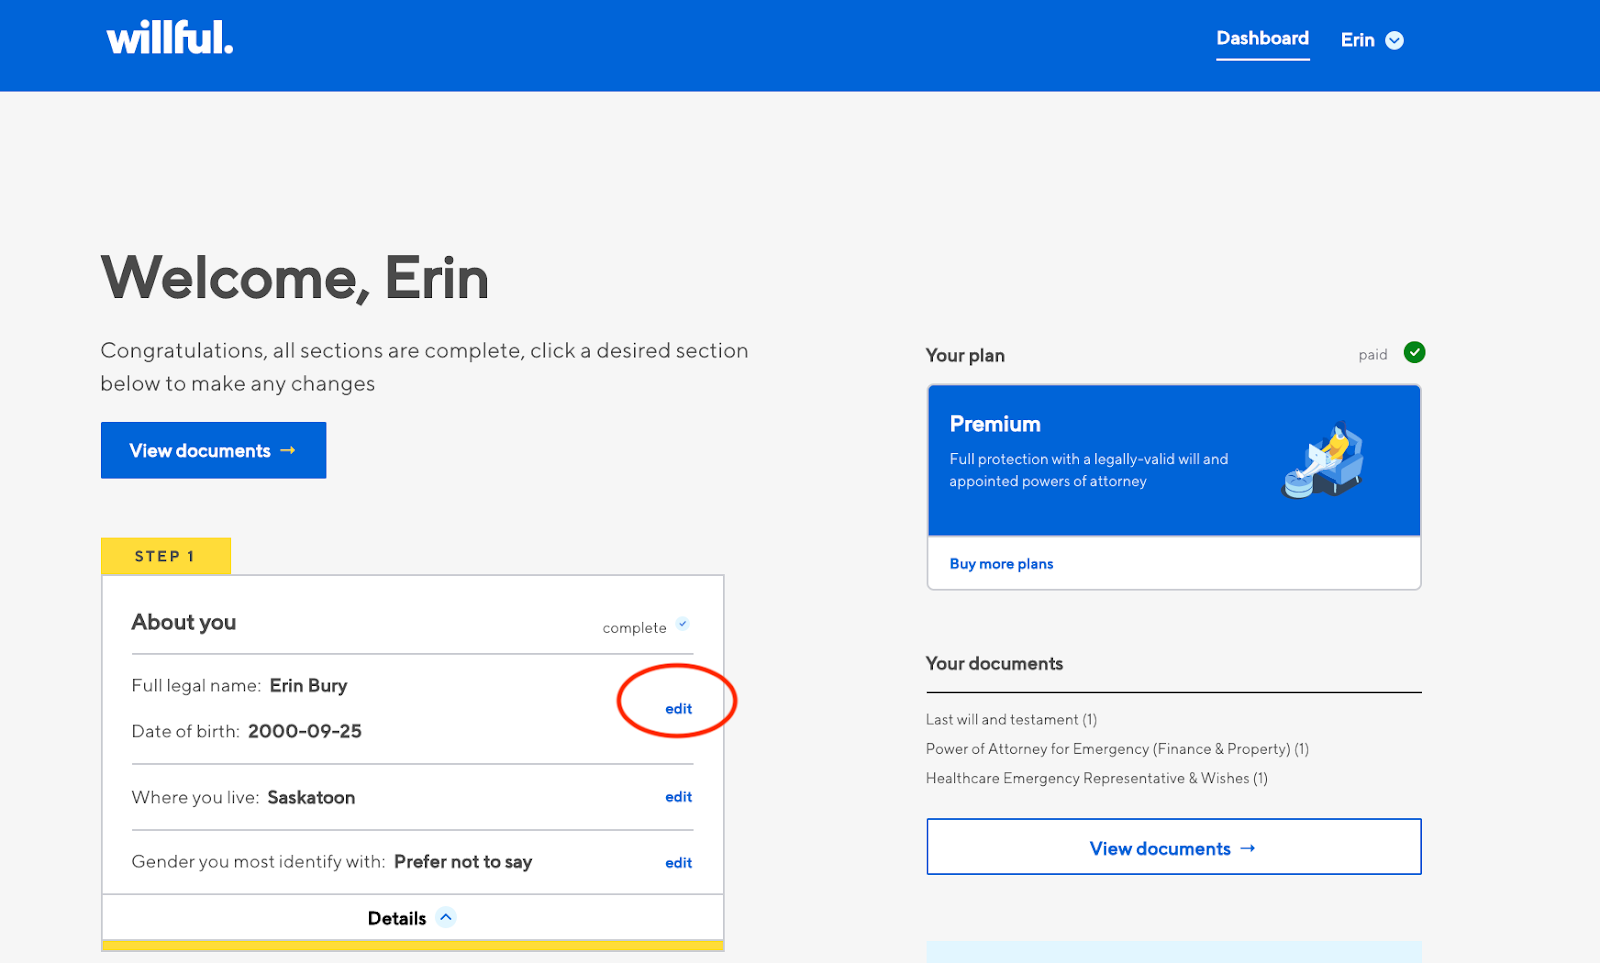Edit full legal name and birth date

pos(678,709)
